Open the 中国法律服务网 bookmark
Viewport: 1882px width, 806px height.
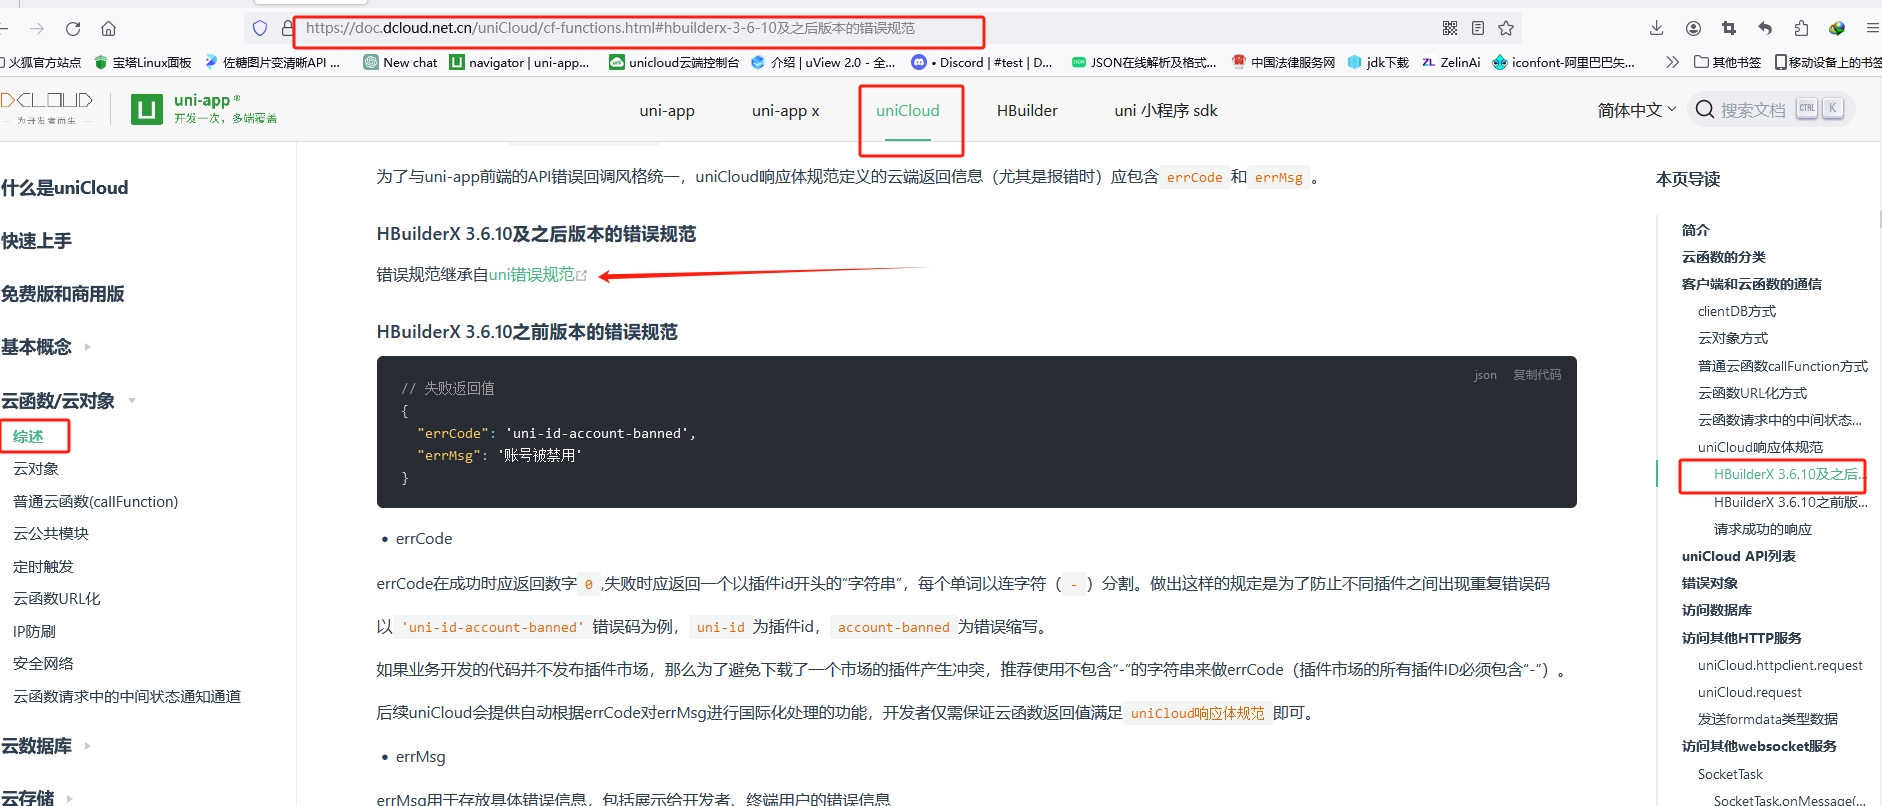tap(1283, 62)
